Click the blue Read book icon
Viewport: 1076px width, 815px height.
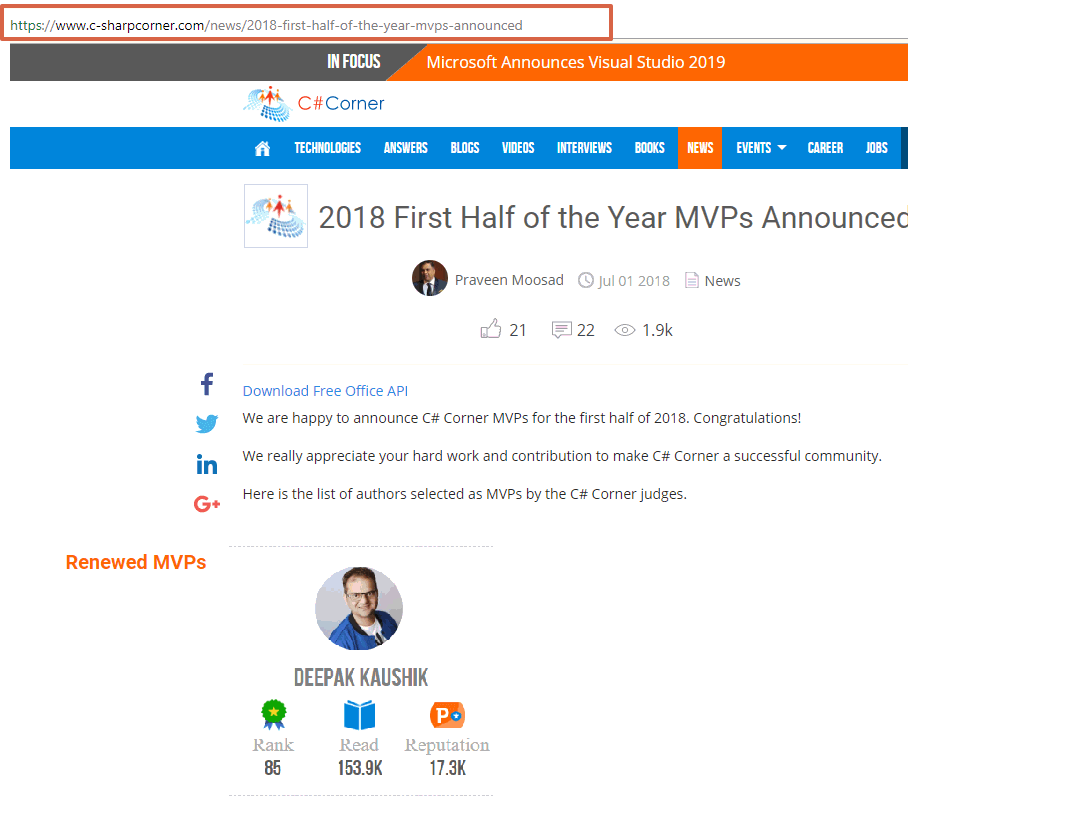point(359,715)
